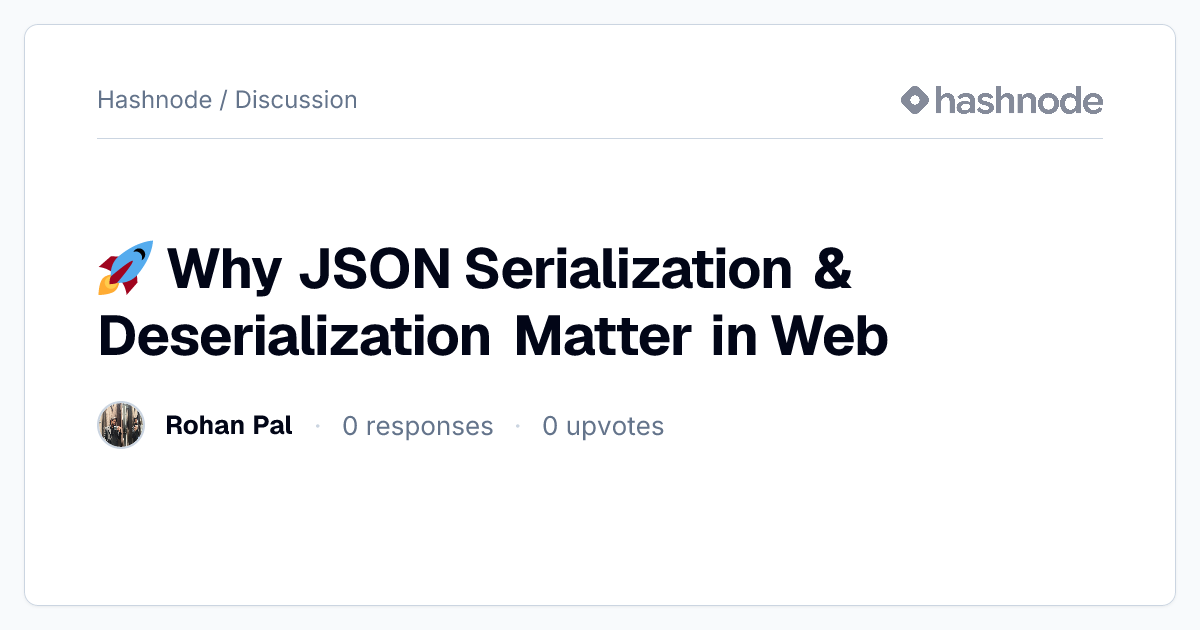The image size is (1200, 630).
Task: Open the author name Rohan Pal
Action: click(229, 426)
